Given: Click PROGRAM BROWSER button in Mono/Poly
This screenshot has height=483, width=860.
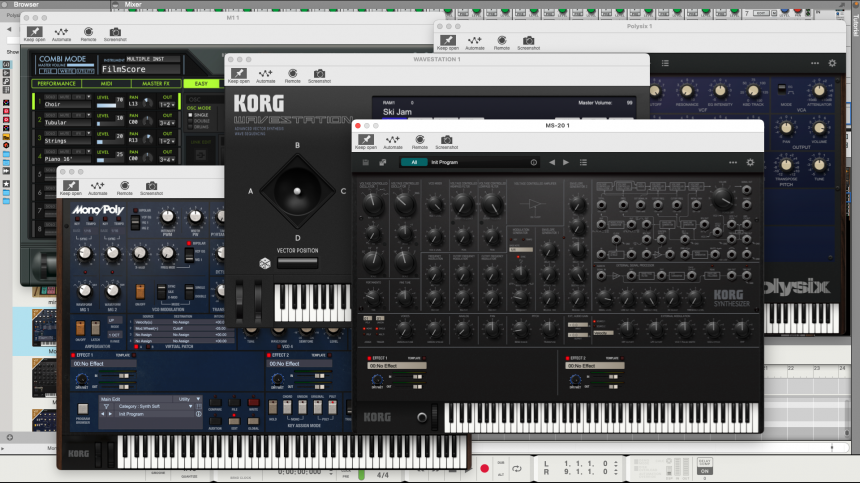Looking at the screenshot, I should click(82, 409).
